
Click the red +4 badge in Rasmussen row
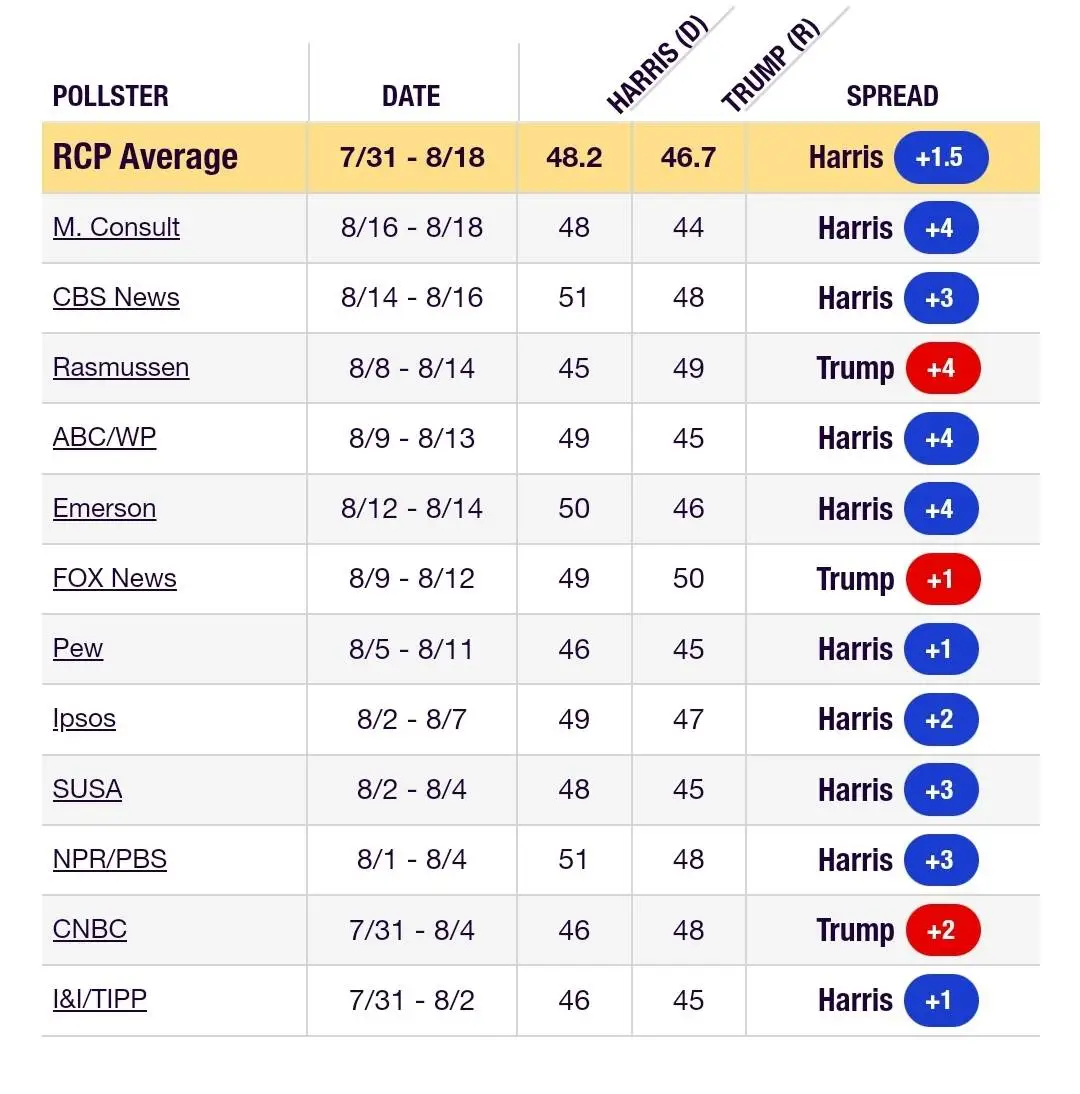(942, 368)
